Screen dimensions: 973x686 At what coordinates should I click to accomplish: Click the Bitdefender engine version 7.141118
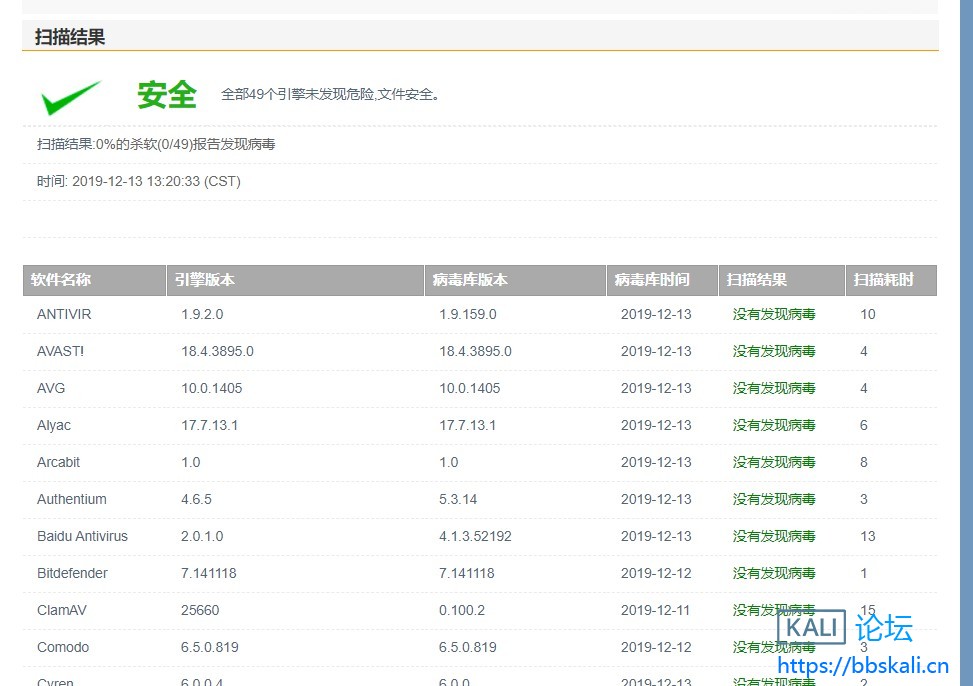point(209,573)
